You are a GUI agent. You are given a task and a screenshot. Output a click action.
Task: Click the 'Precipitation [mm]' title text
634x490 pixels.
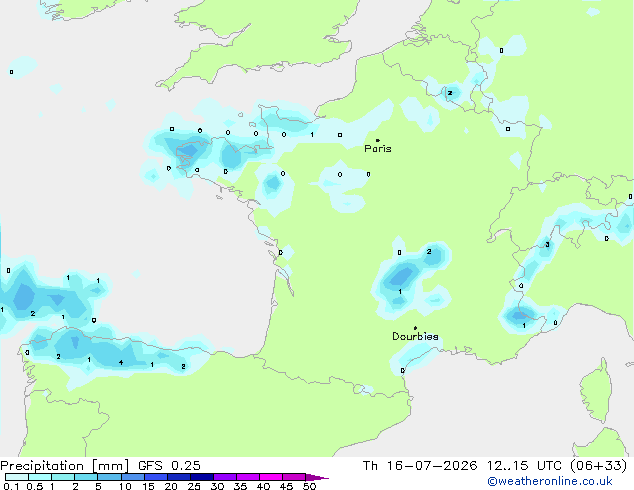pyautogui.click(x=65, y=466)
